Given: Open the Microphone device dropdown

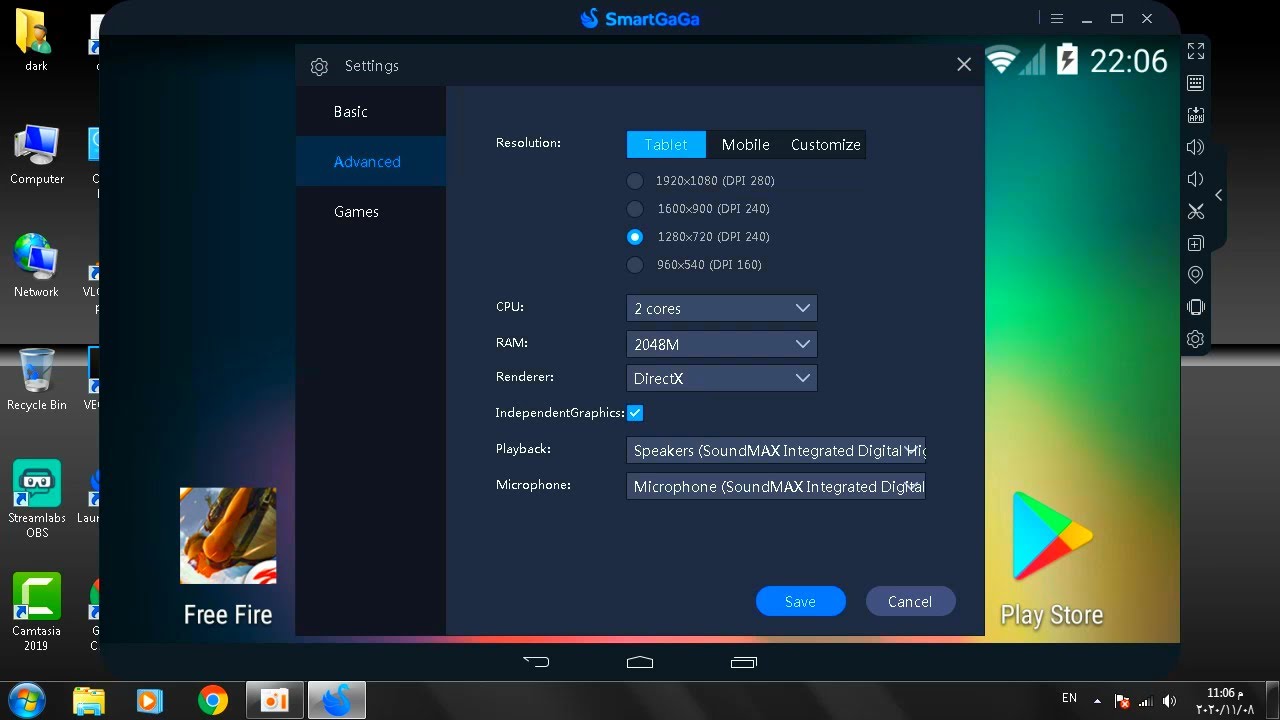Looking at the screenshot, I should tap(776, 486).
